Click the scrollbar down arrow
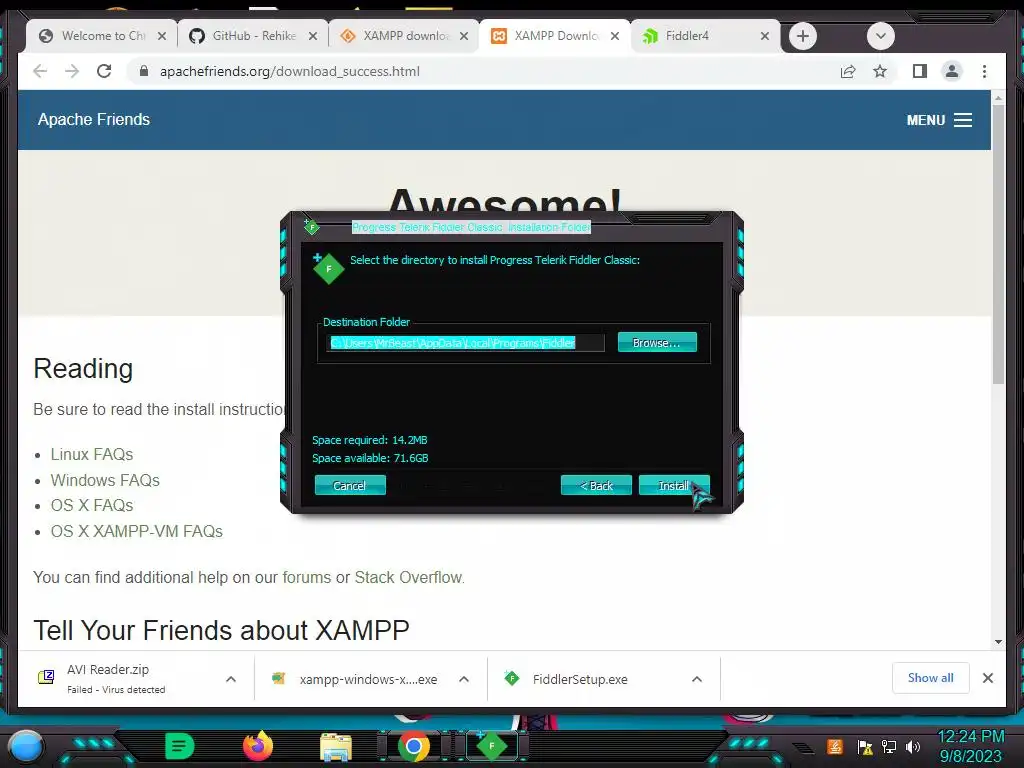Image resolution: width=1024 pixels, height=768 pixels. click(998, 641)
